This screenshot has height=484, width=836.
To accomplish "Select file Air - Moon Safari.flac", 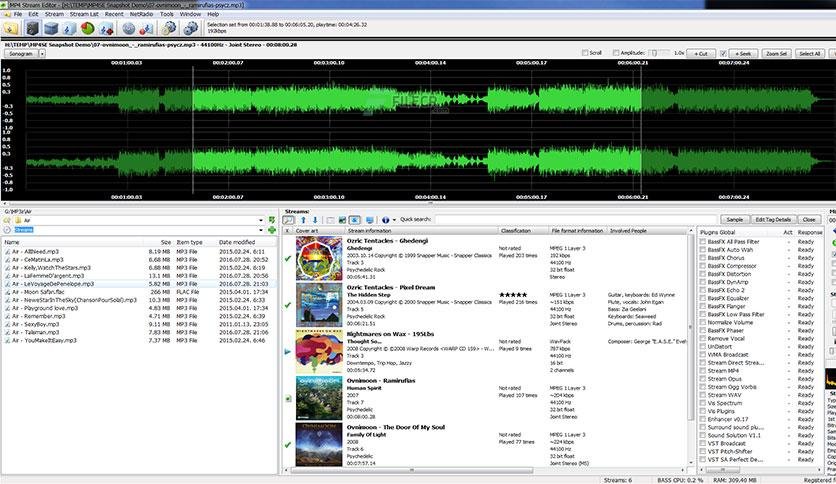I will click(x=38, y=292).
